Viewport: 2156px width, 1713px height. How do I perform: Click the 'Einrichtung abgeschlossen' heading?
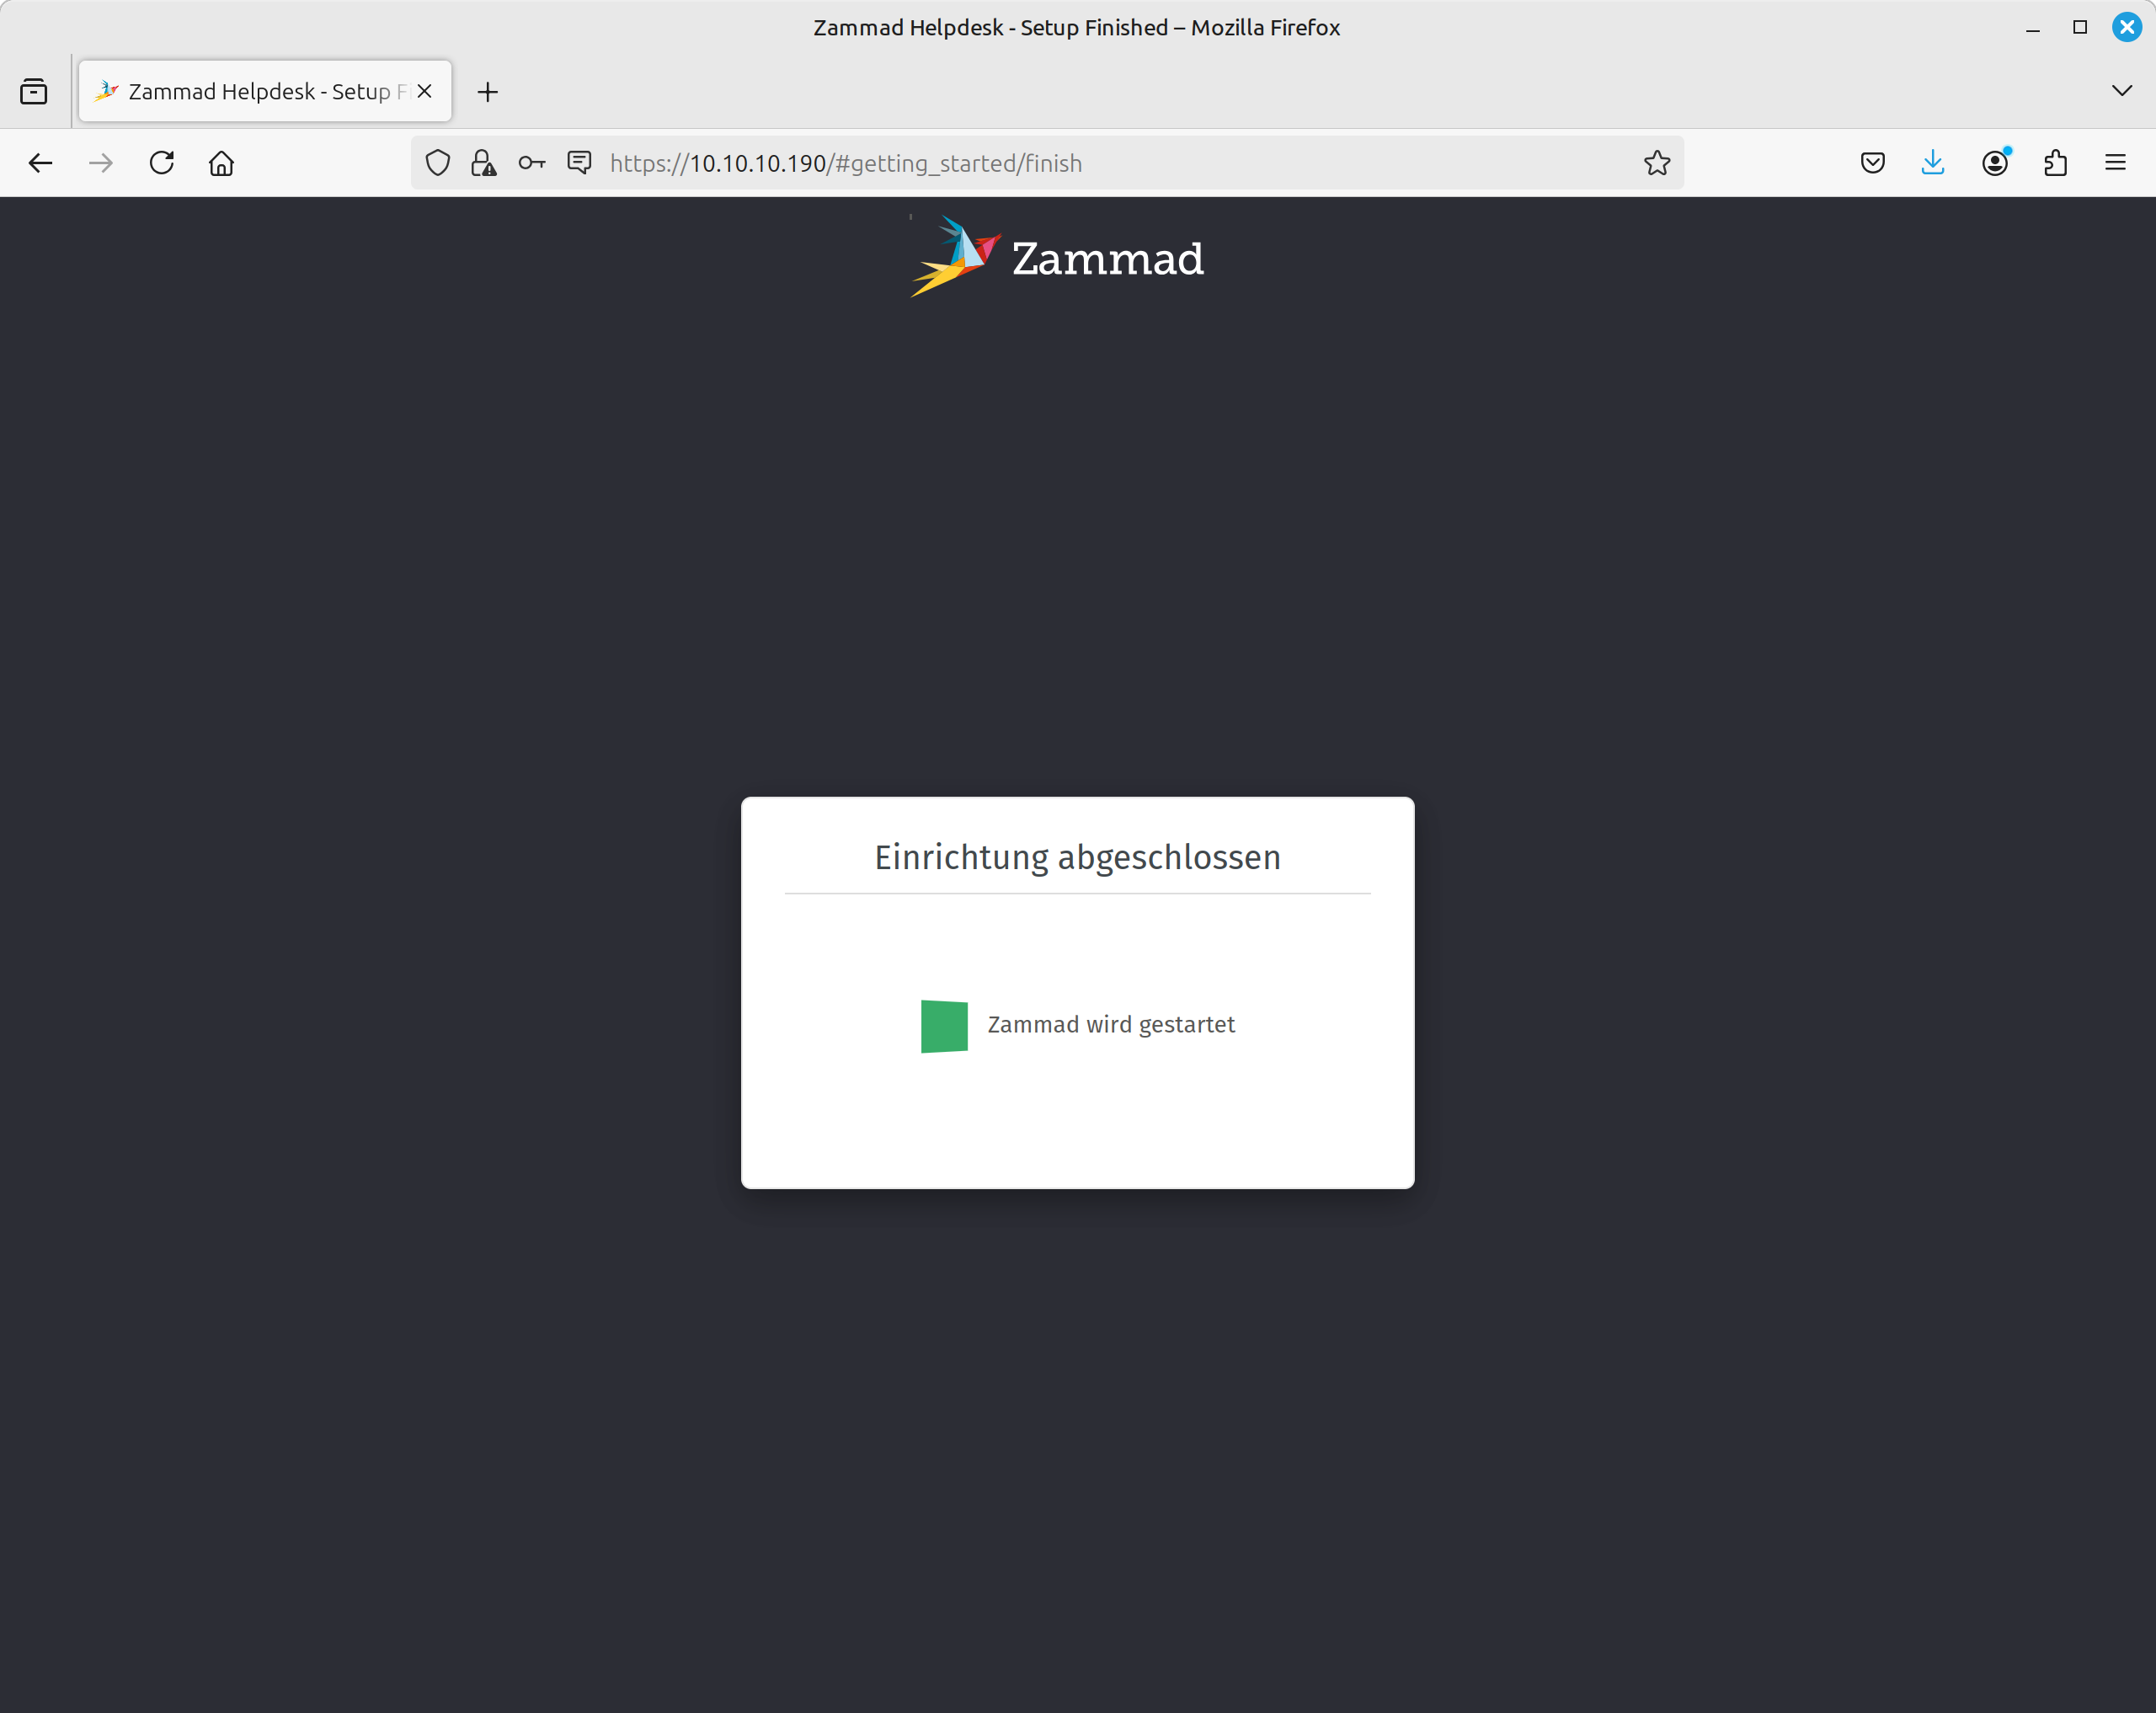pos(1078,857)
